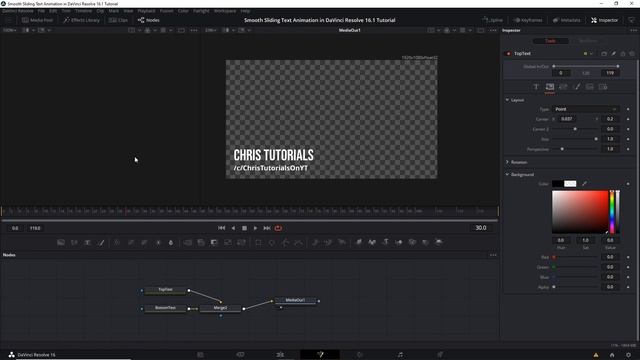The width and height of the screenshot is (640, 360).
Task: Add a Blur node from toolbar
Action: [171, 242]
